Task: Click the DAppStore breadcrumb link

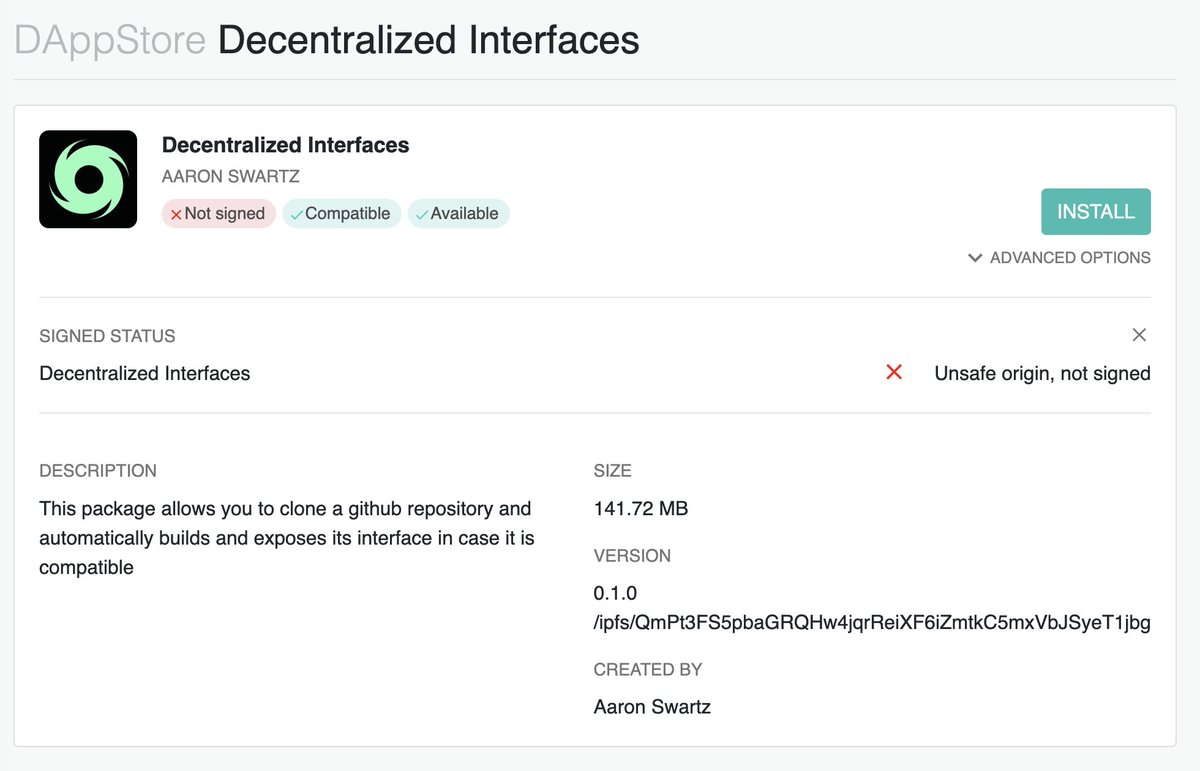Action: pos(109,40)
